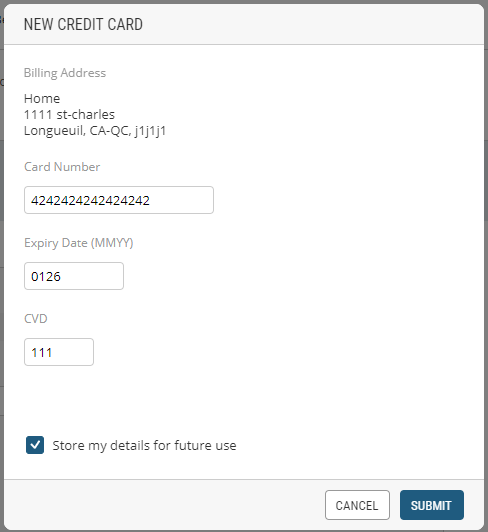Click the NEW CREDIT CARD dialog title
The image size is (488, 532).
coord(83,24)
